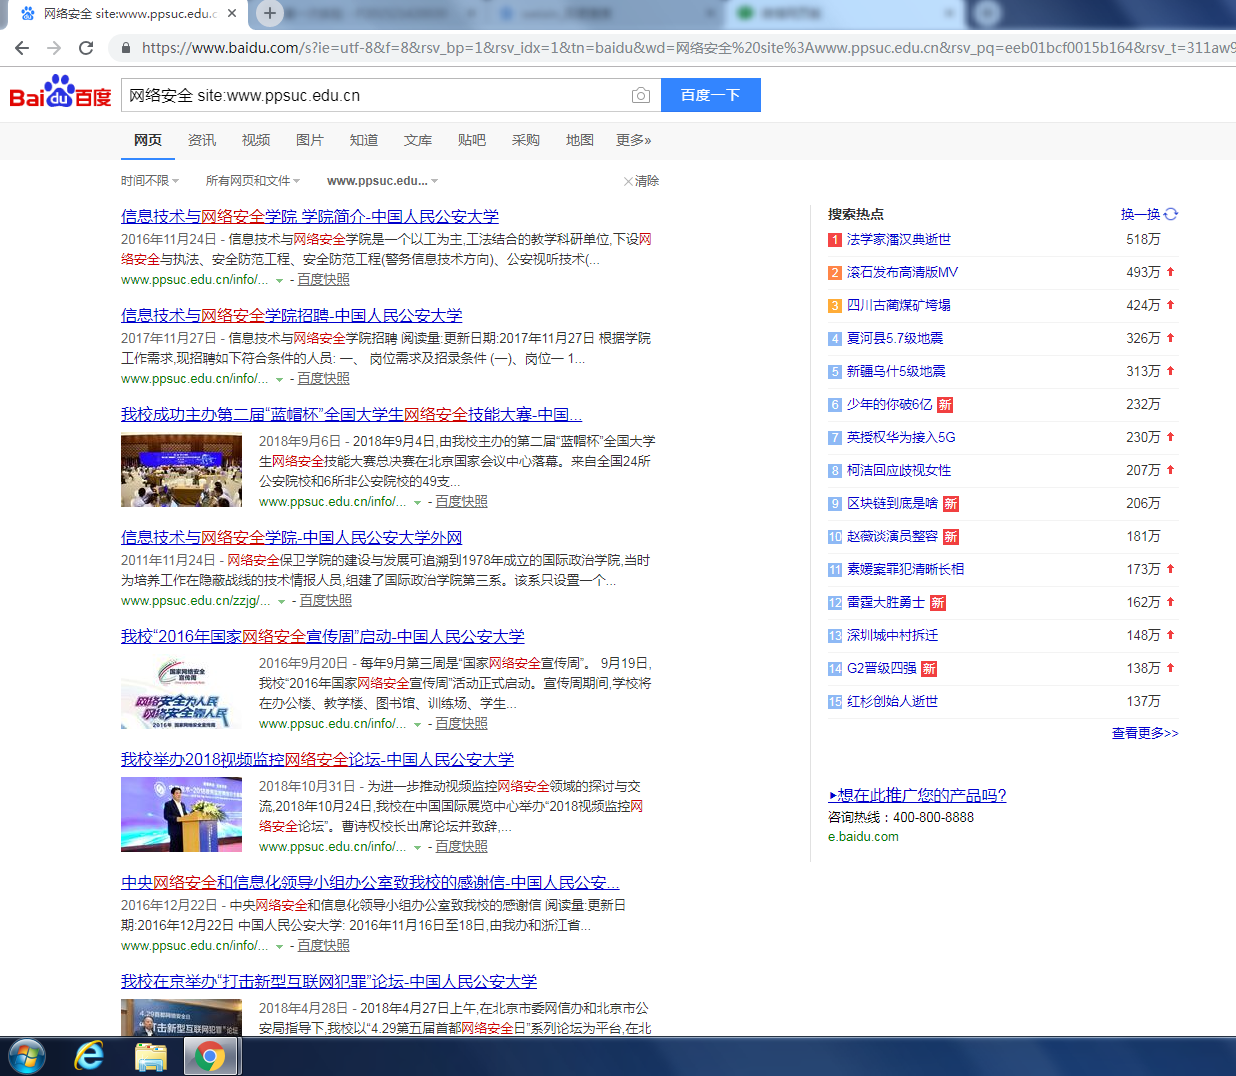This screenshot has height=1076, width=1236.
Task: Click thumbnail of 视频监控 forum result
Action: (x=181, y=815)
